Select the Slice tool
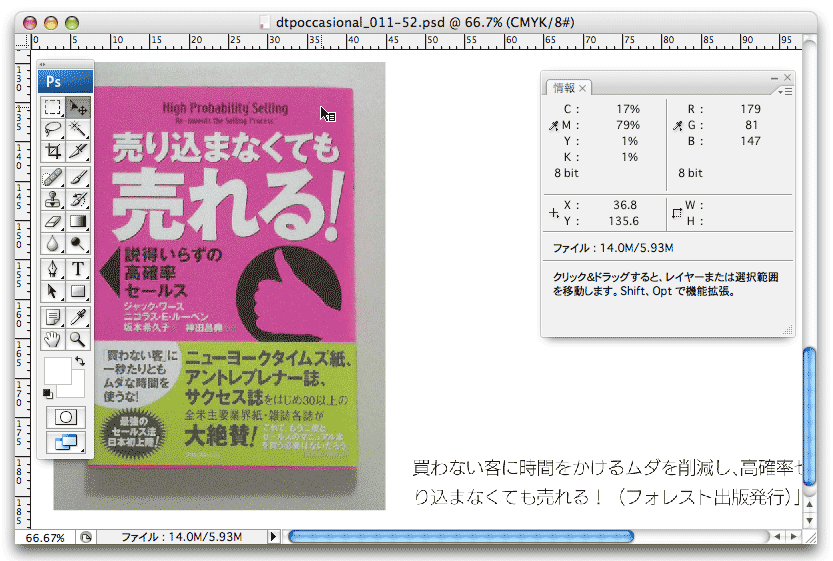This screenshot has width=833, height=561. click(x=78, y=151)
